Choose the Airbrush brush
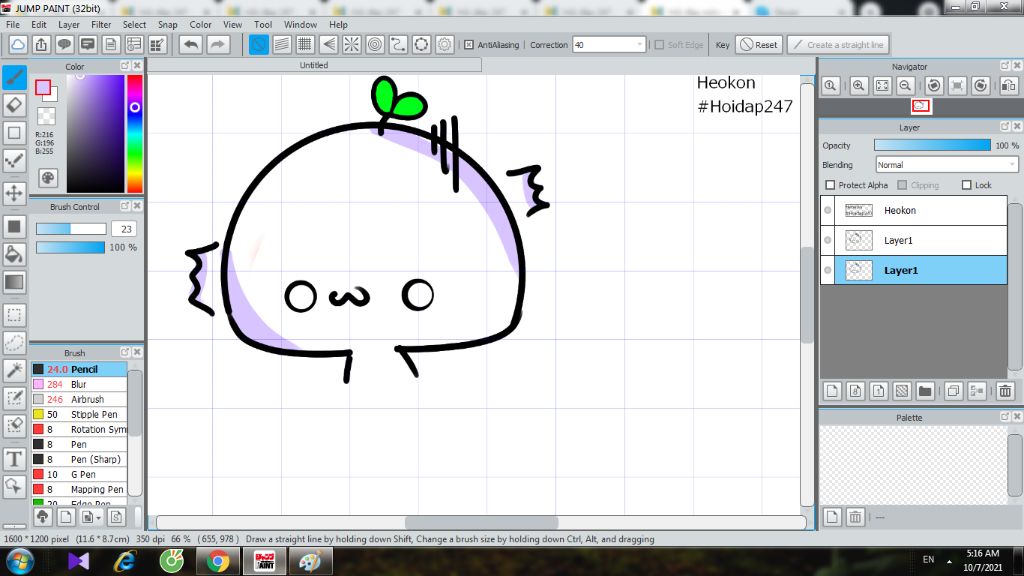This screenshot has height=576, width=1024. pyautogui.click(x=79, y=399)
